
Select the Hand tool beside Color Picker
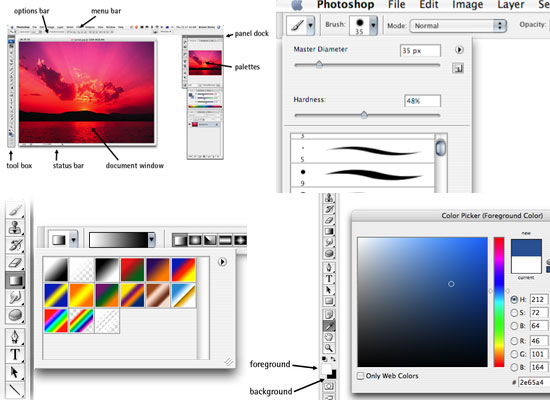click(329, 337)
